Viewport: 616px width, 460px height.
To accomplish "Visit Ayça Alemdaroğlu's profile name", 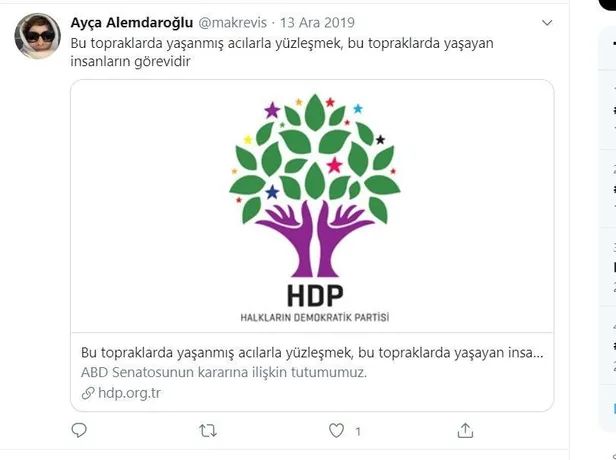I will pos(132,23).
